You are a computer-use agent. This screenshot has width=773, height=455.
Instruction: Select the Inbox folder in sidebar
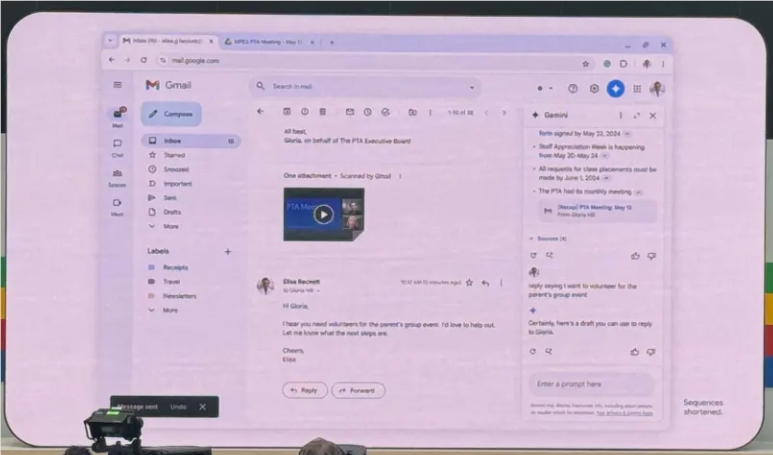(x=174, y=141)
